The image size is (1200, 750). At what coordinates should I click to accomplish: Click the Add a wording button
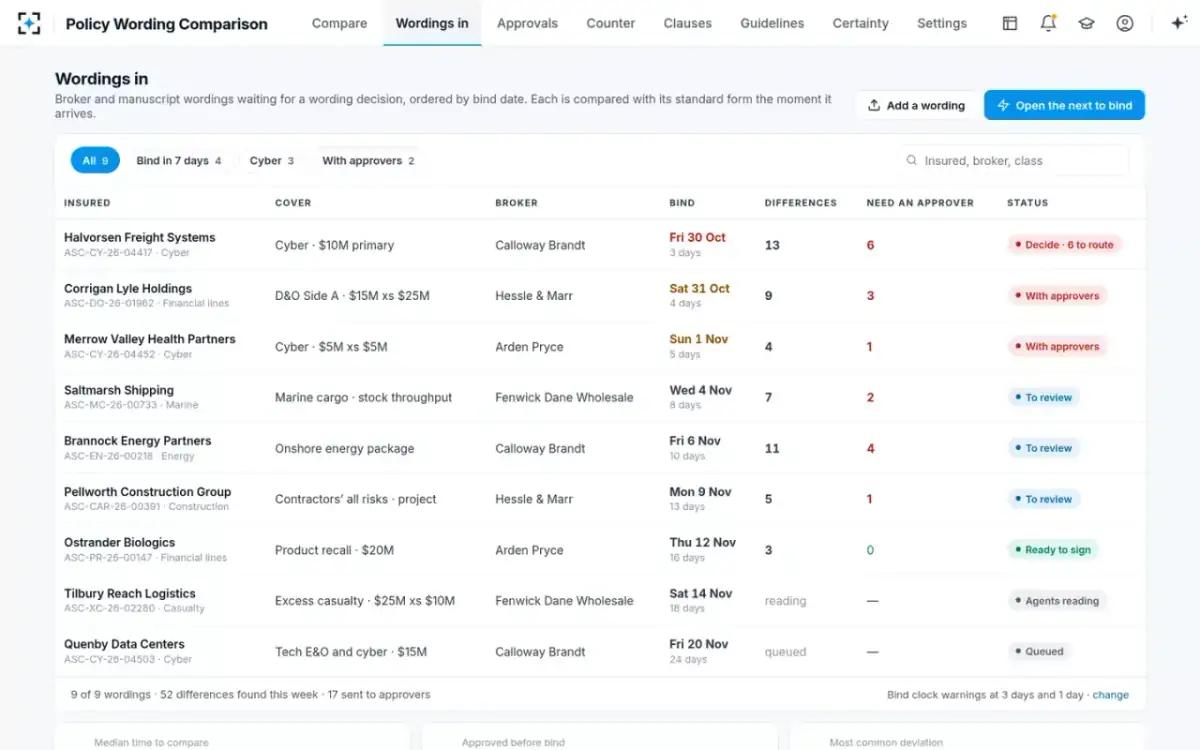(916, 105)
